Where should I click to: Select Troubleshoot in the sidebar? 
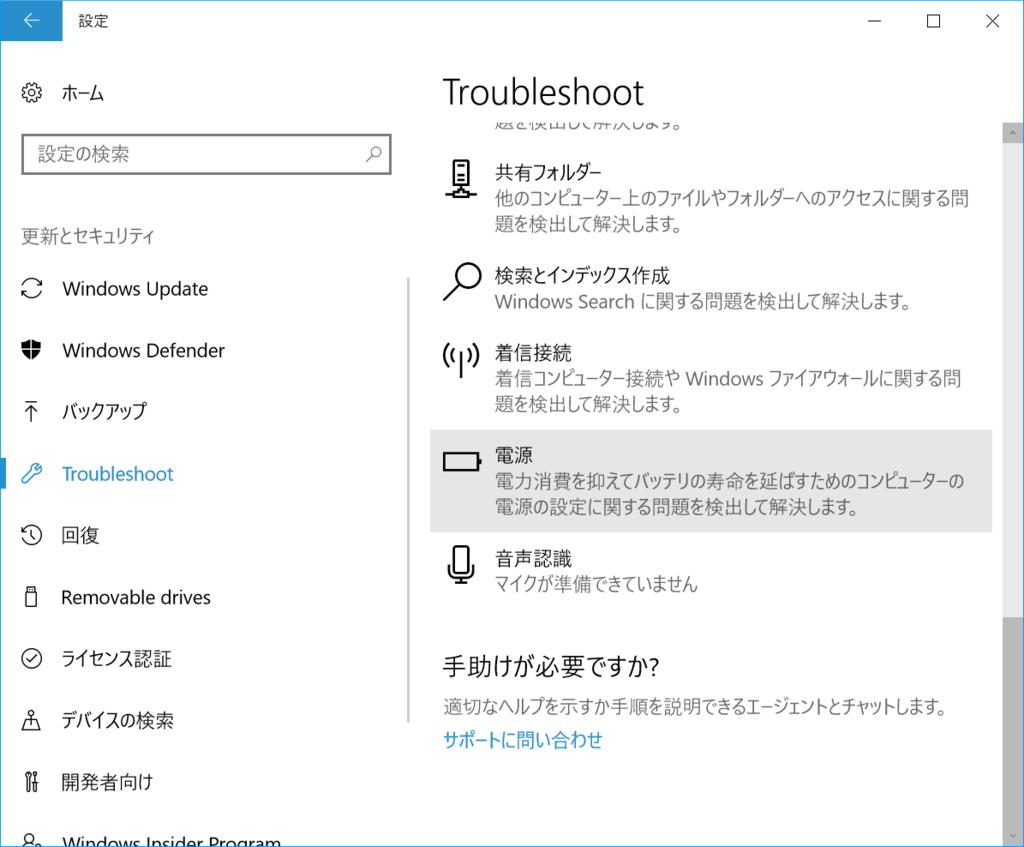pyautogui.click(x=118, y=473)
